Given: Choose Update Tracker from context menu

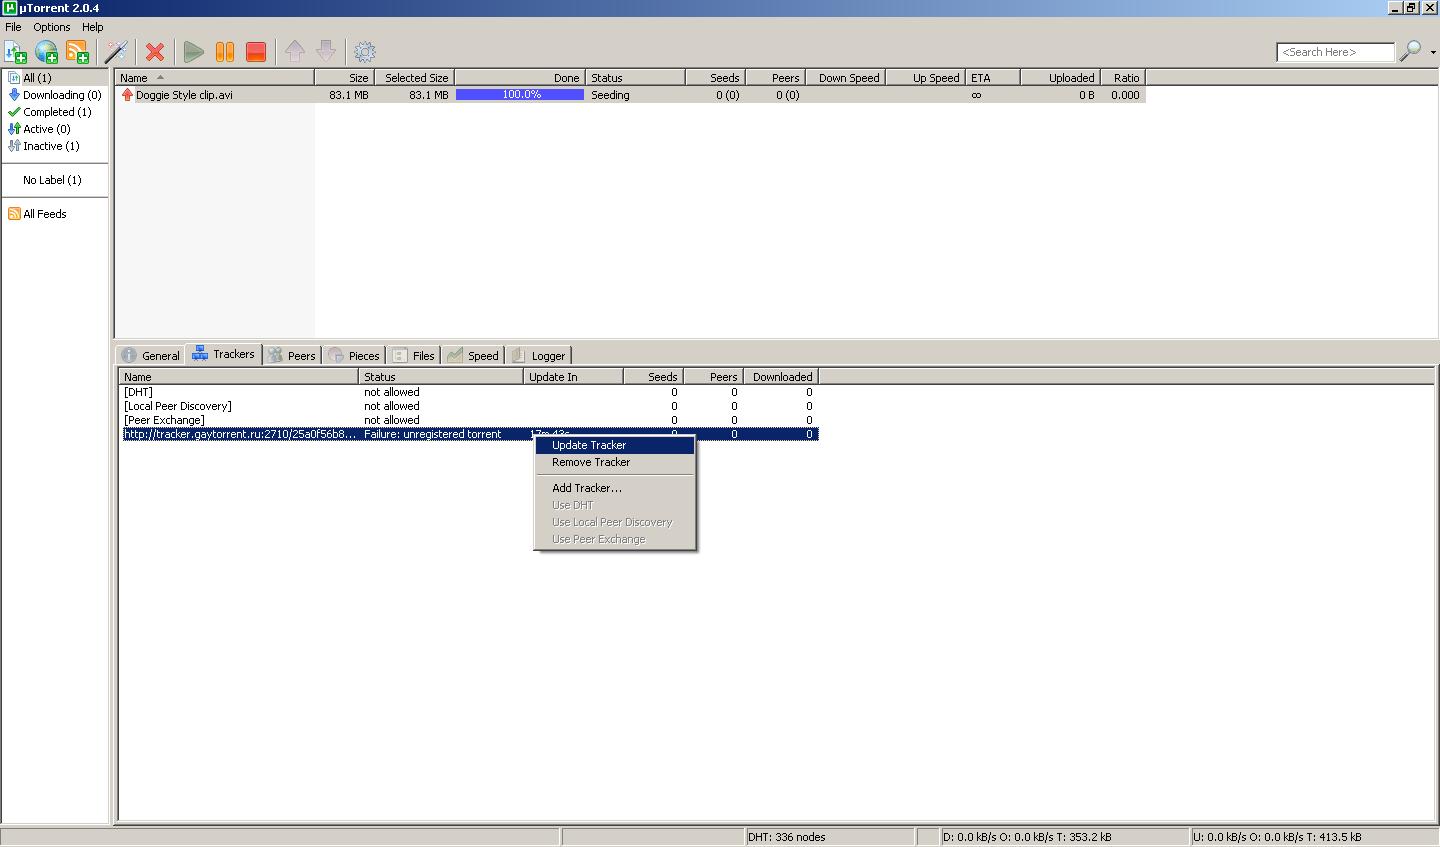Looking at the screenshot, I should click(589, 445).
